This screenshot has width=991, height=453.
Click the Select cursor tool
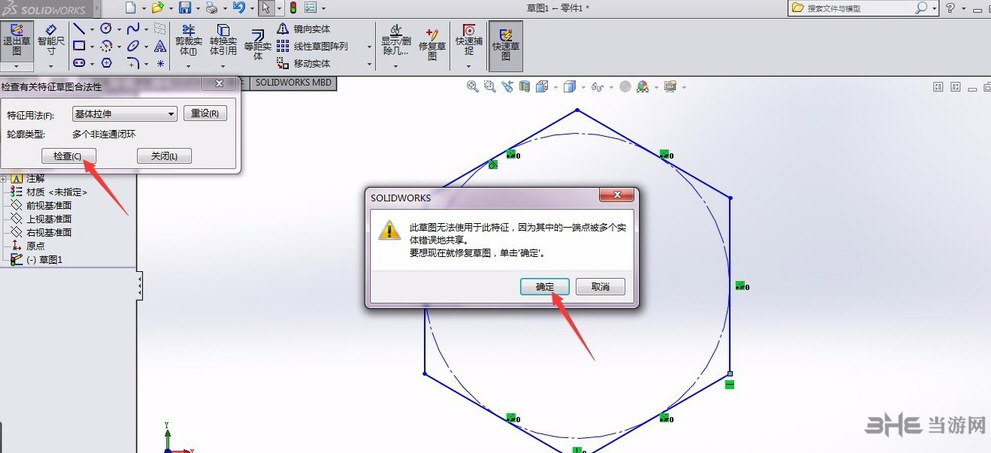pos(267,8)
